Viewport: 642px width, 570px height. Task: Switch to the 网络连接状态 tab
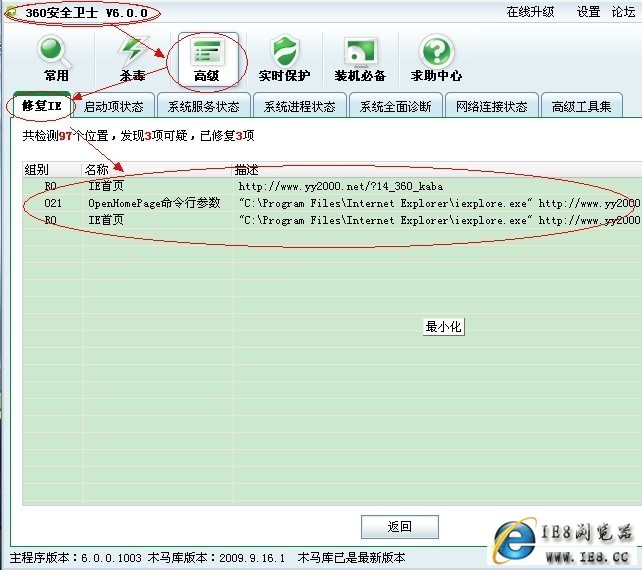pos(491,106)
